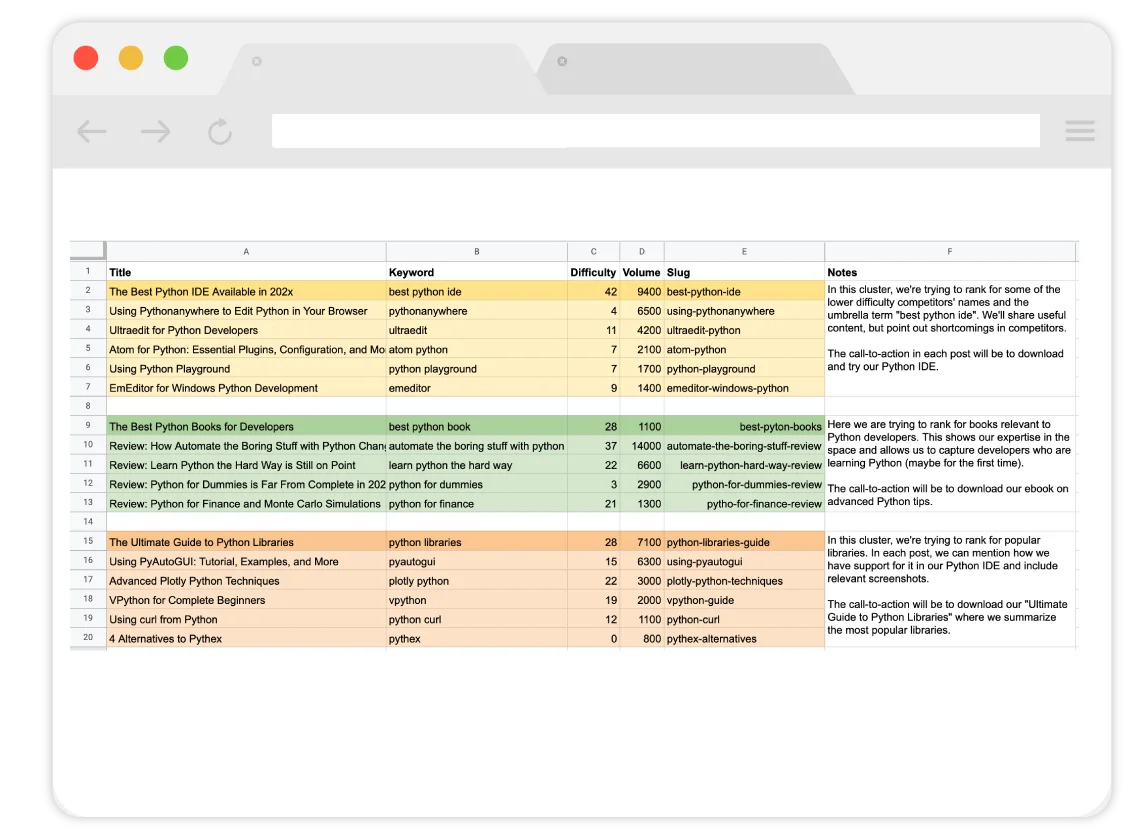Select '4 Alternatives to Pythex' cell
The image size is (1144, 840).
[x=247, y=639]
